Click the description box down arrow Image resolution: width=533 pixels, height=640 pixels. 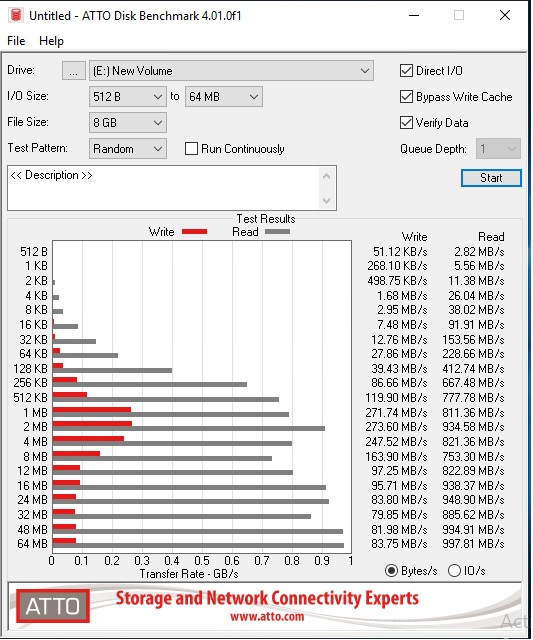coord(326,200)
